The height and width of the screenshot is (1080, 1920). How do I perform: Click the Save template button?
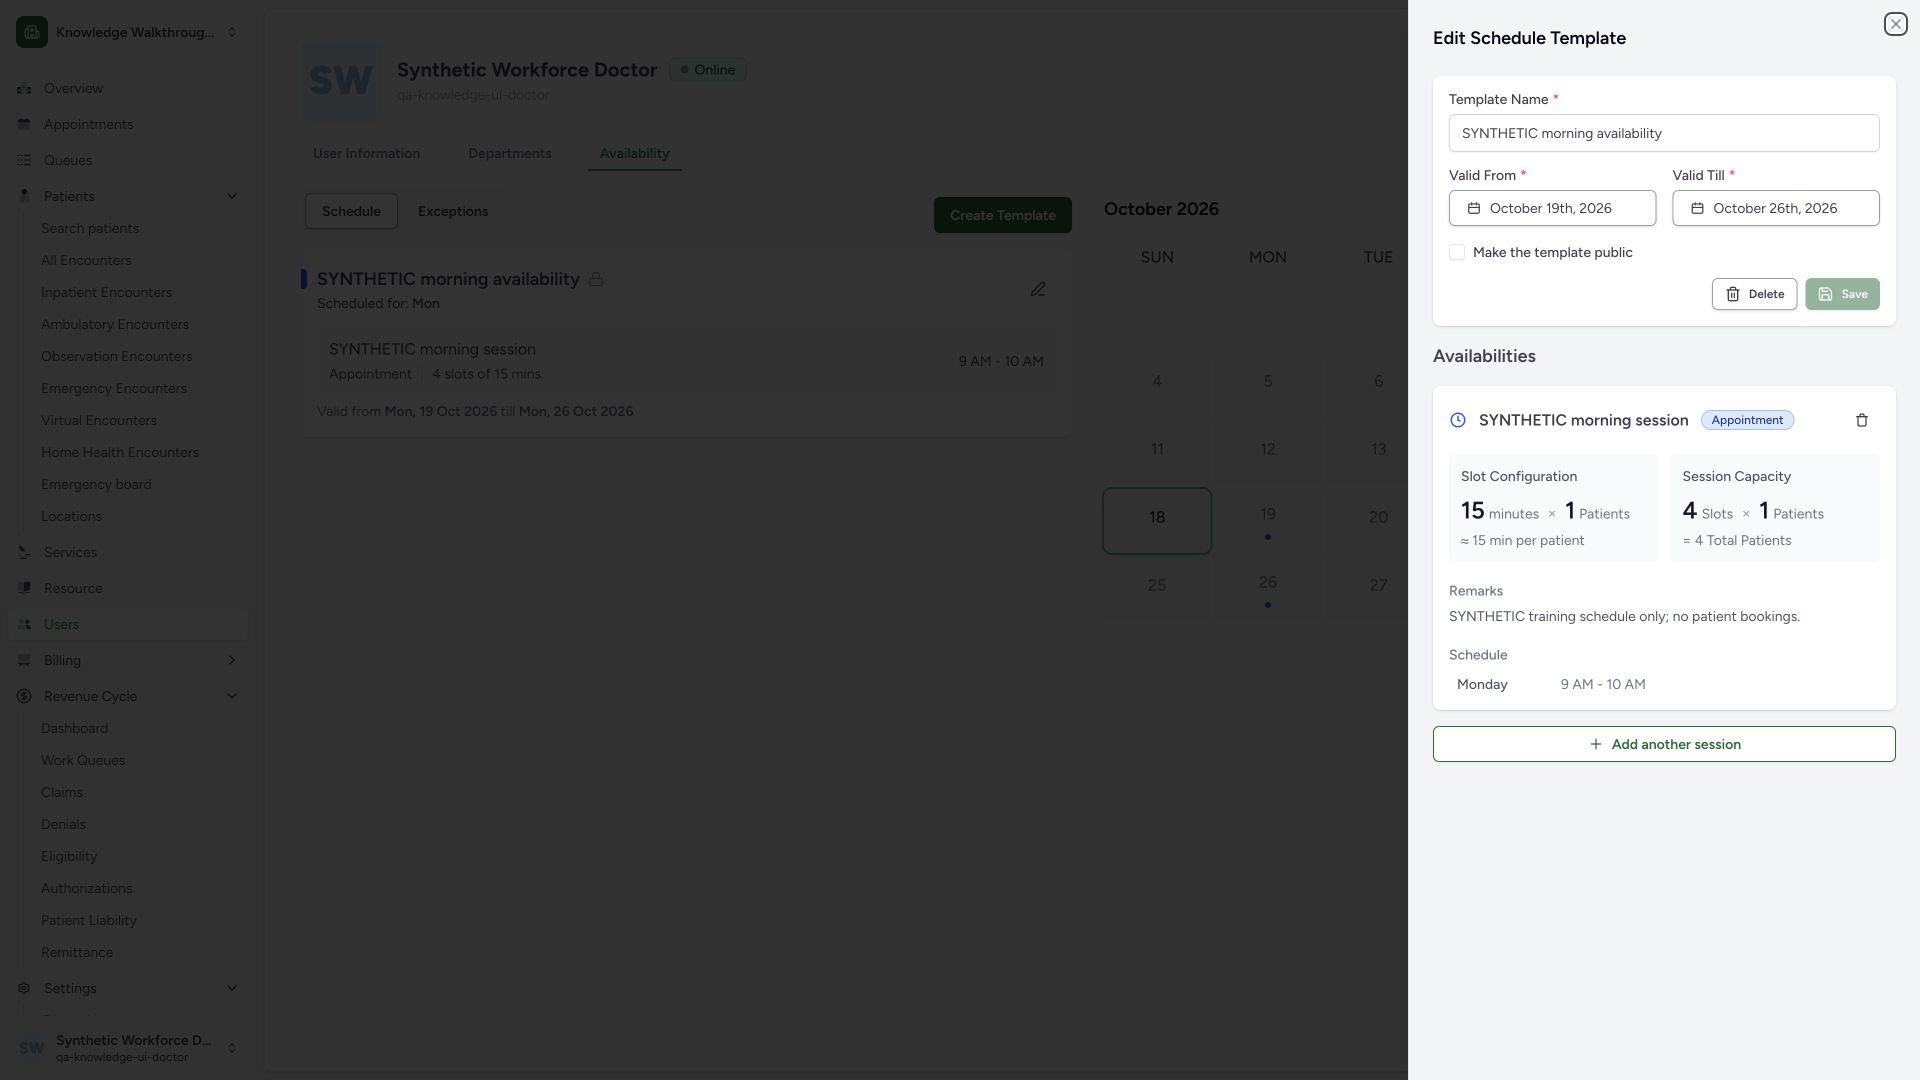click(1842, 294)
